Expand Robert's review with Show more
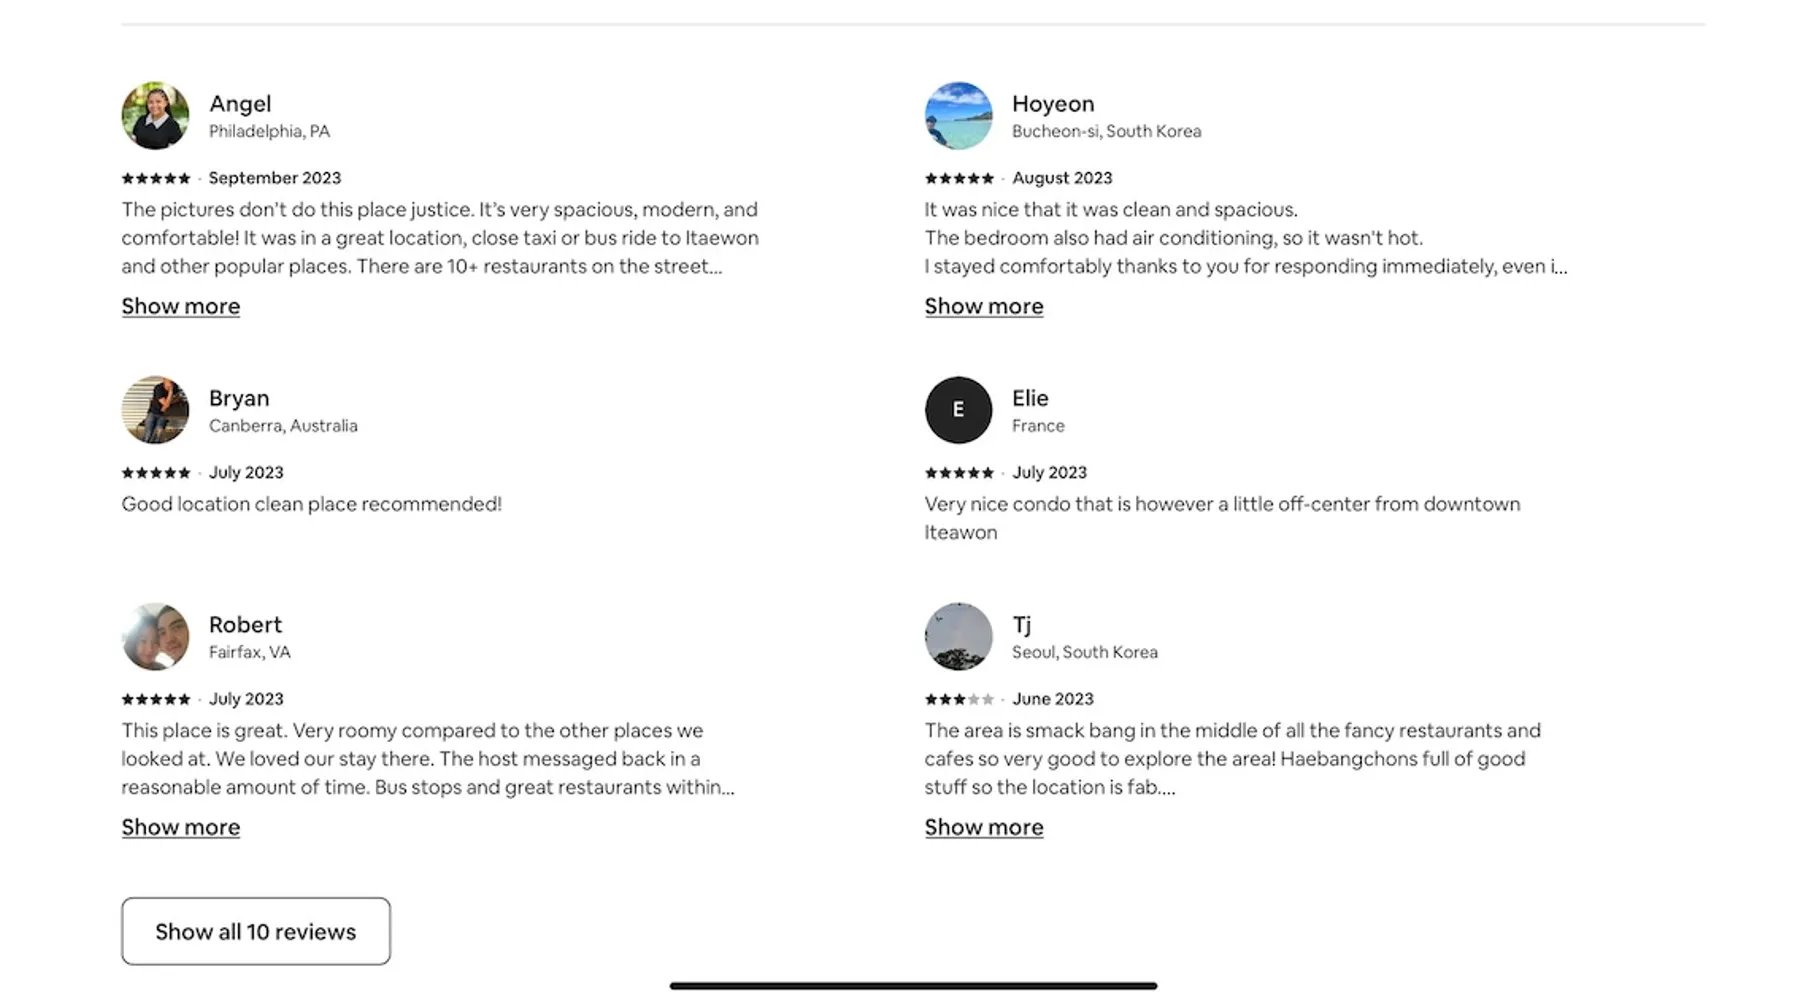 coord(181,827)
